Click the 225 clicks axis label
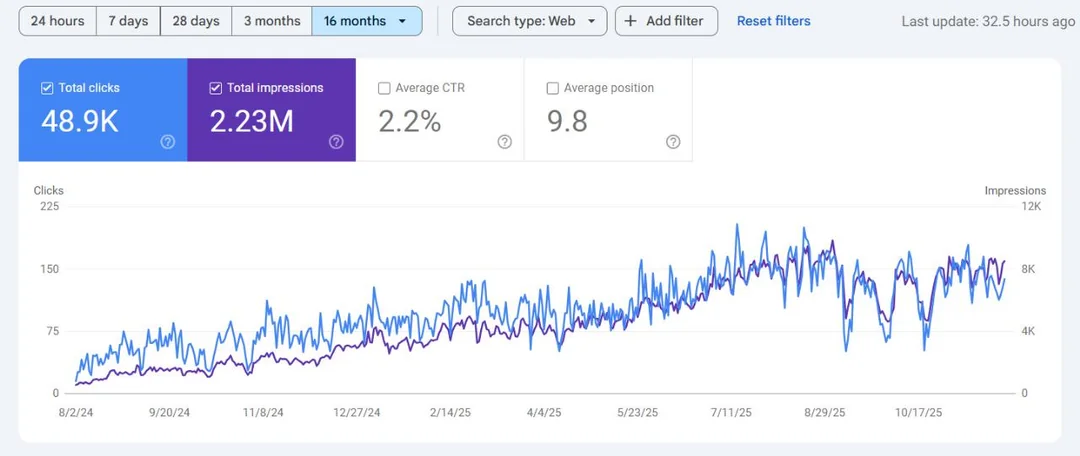 click(50, 207)
